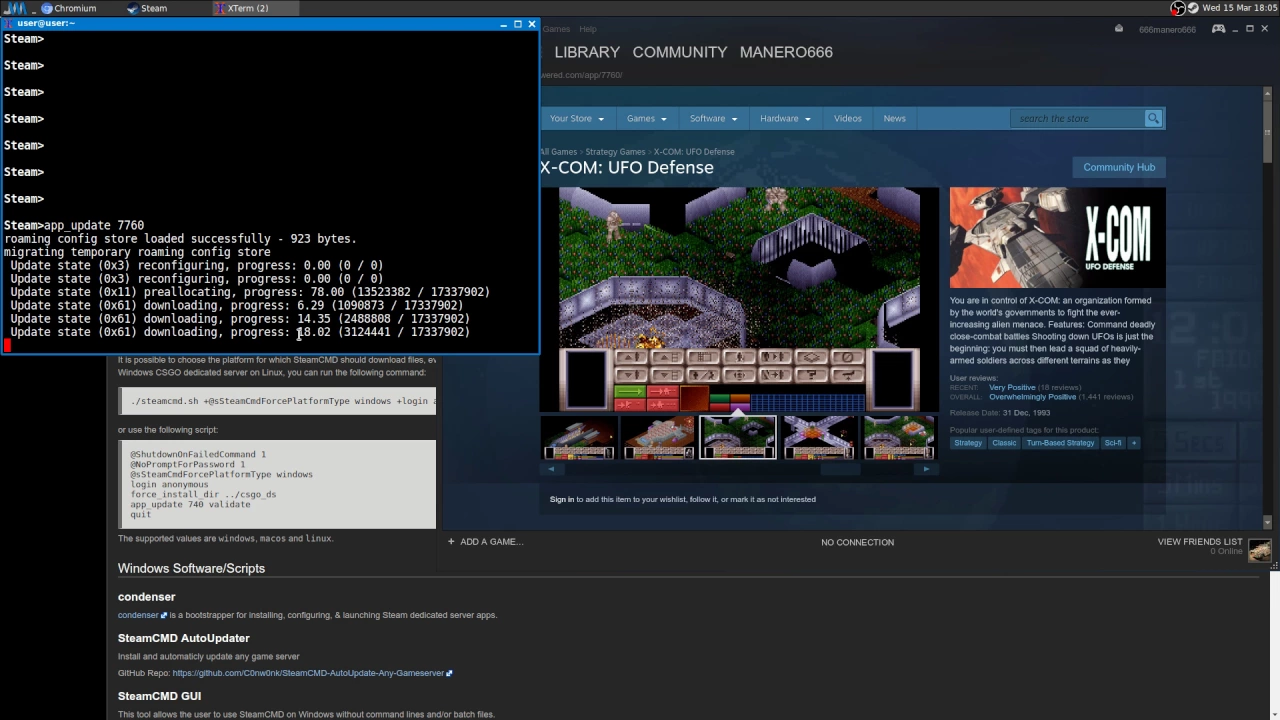The image size is (1280, 720).
Task: Click the Steam system tray icon
Action: (1194, 8)
